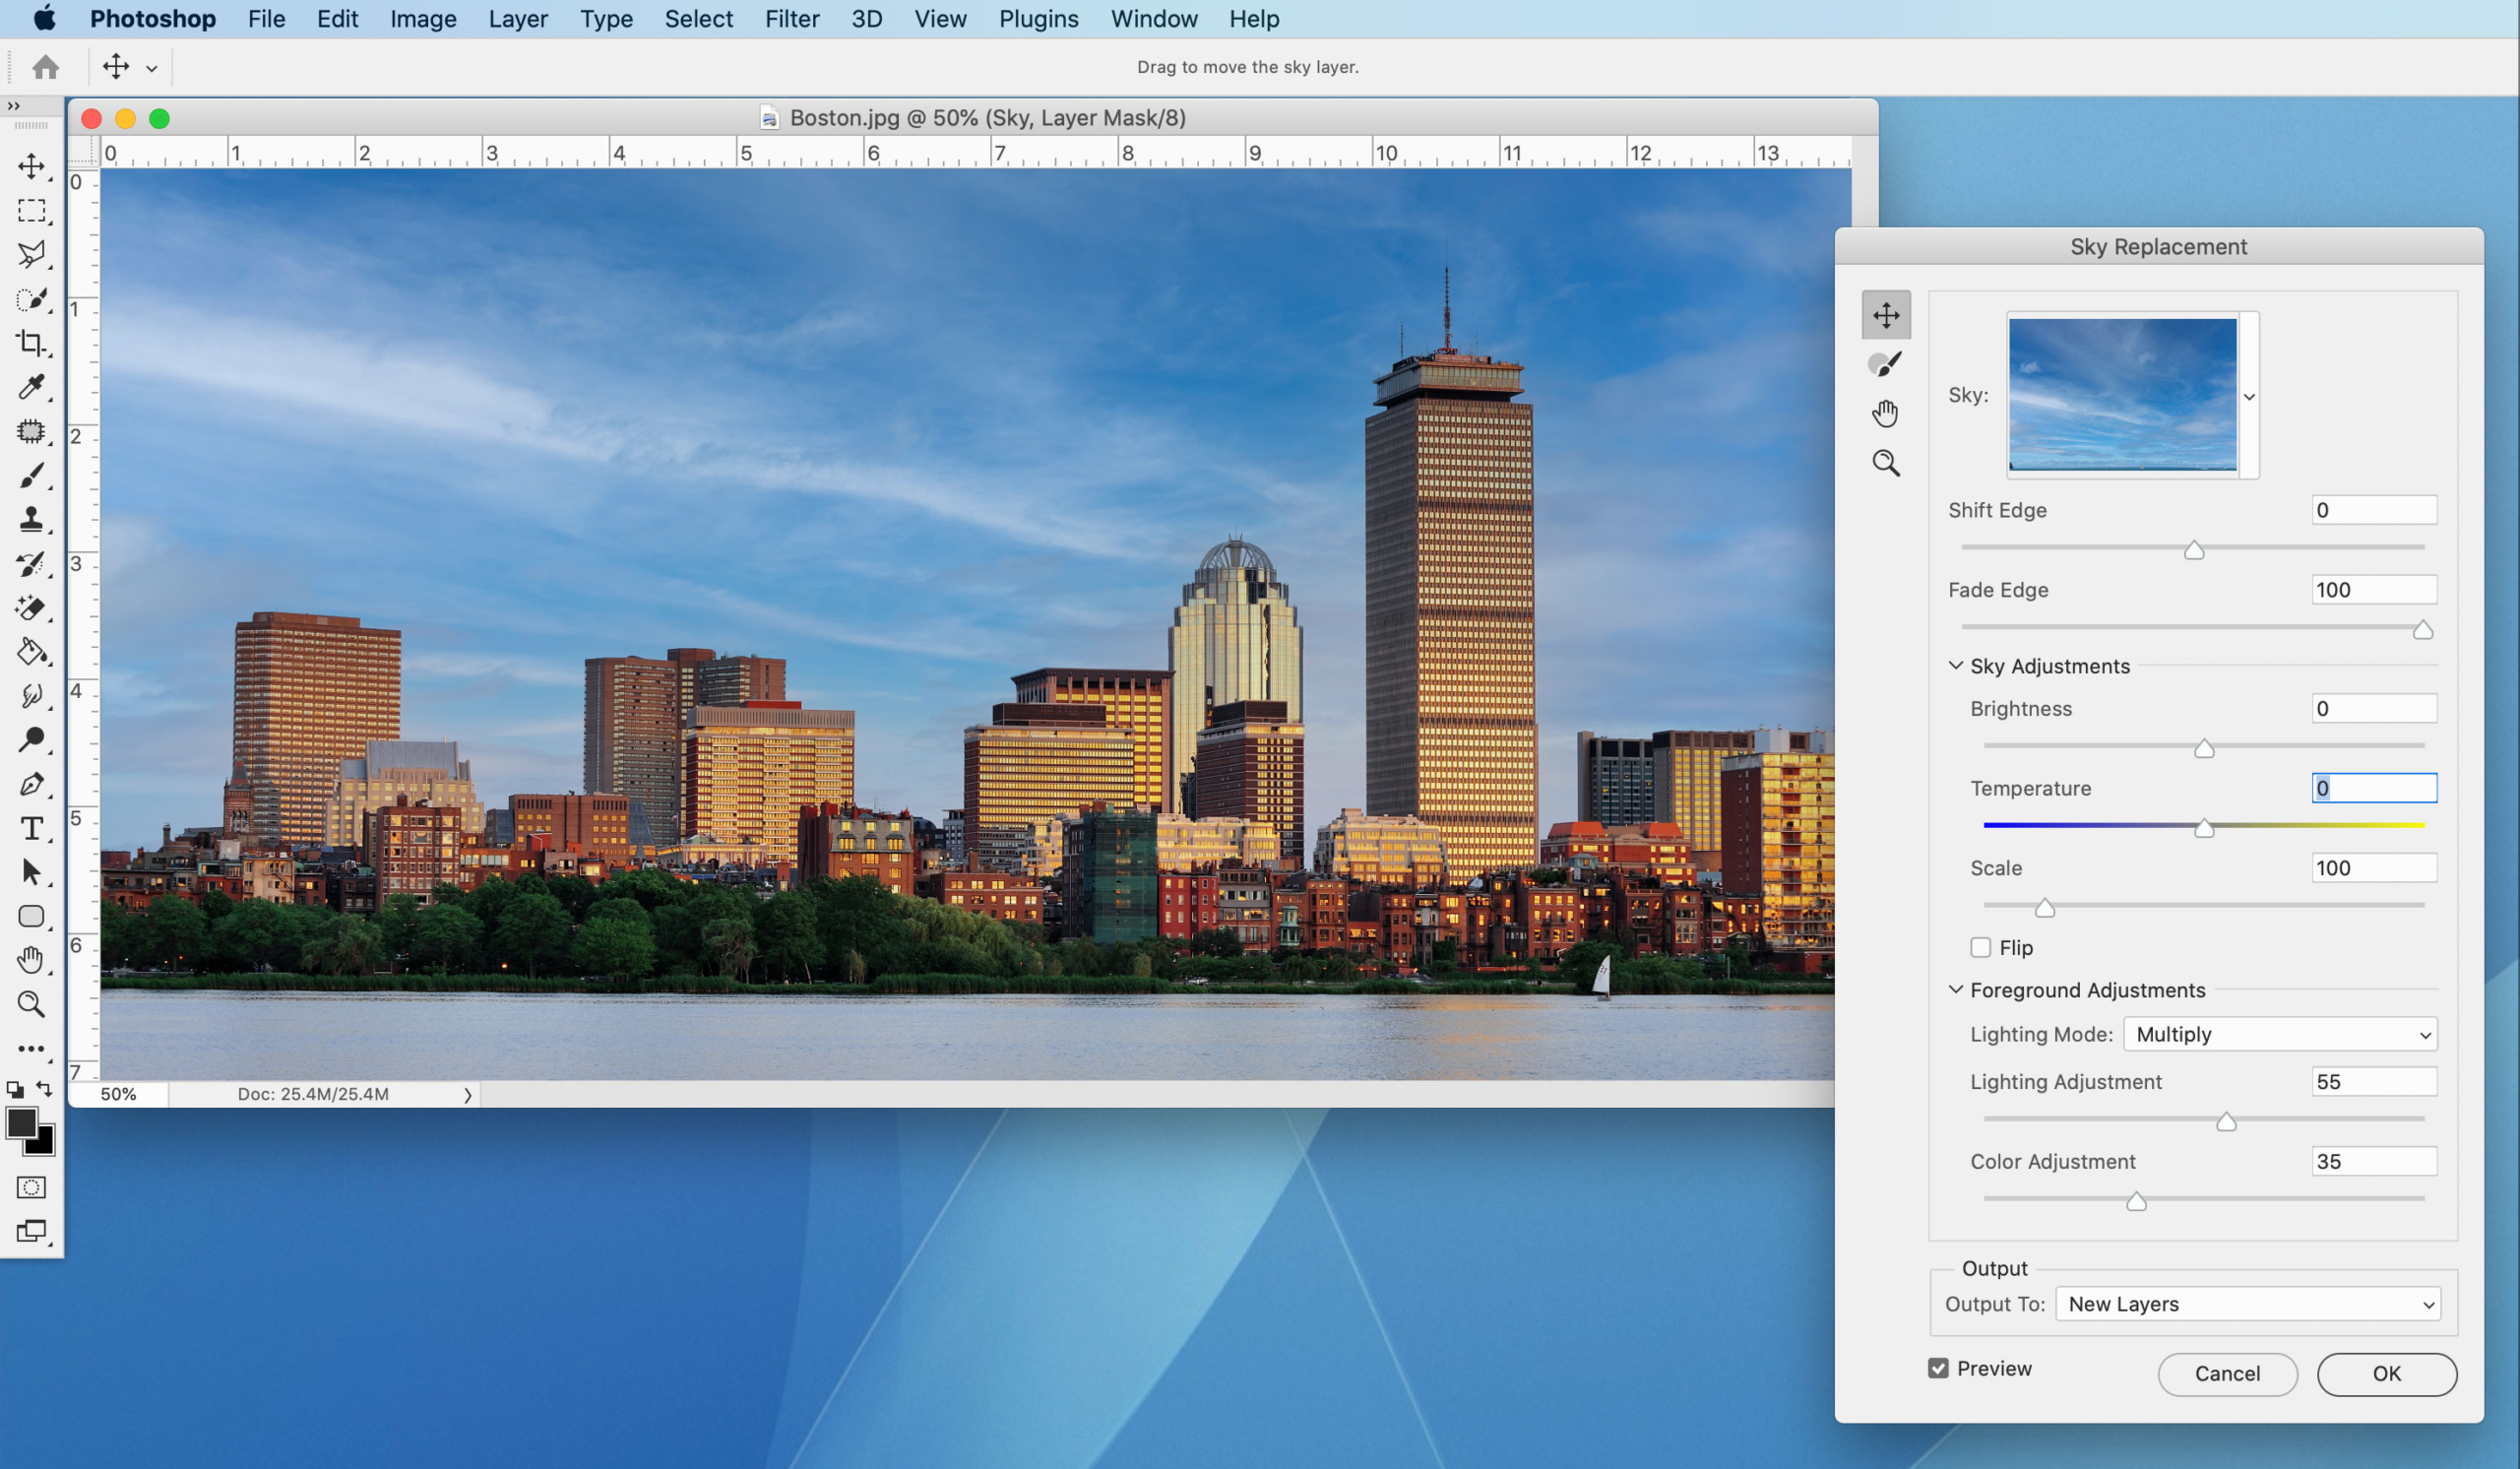2520x1469 pixels.
Task: Click the Scale value field
Action: (x=2373, y=868)
